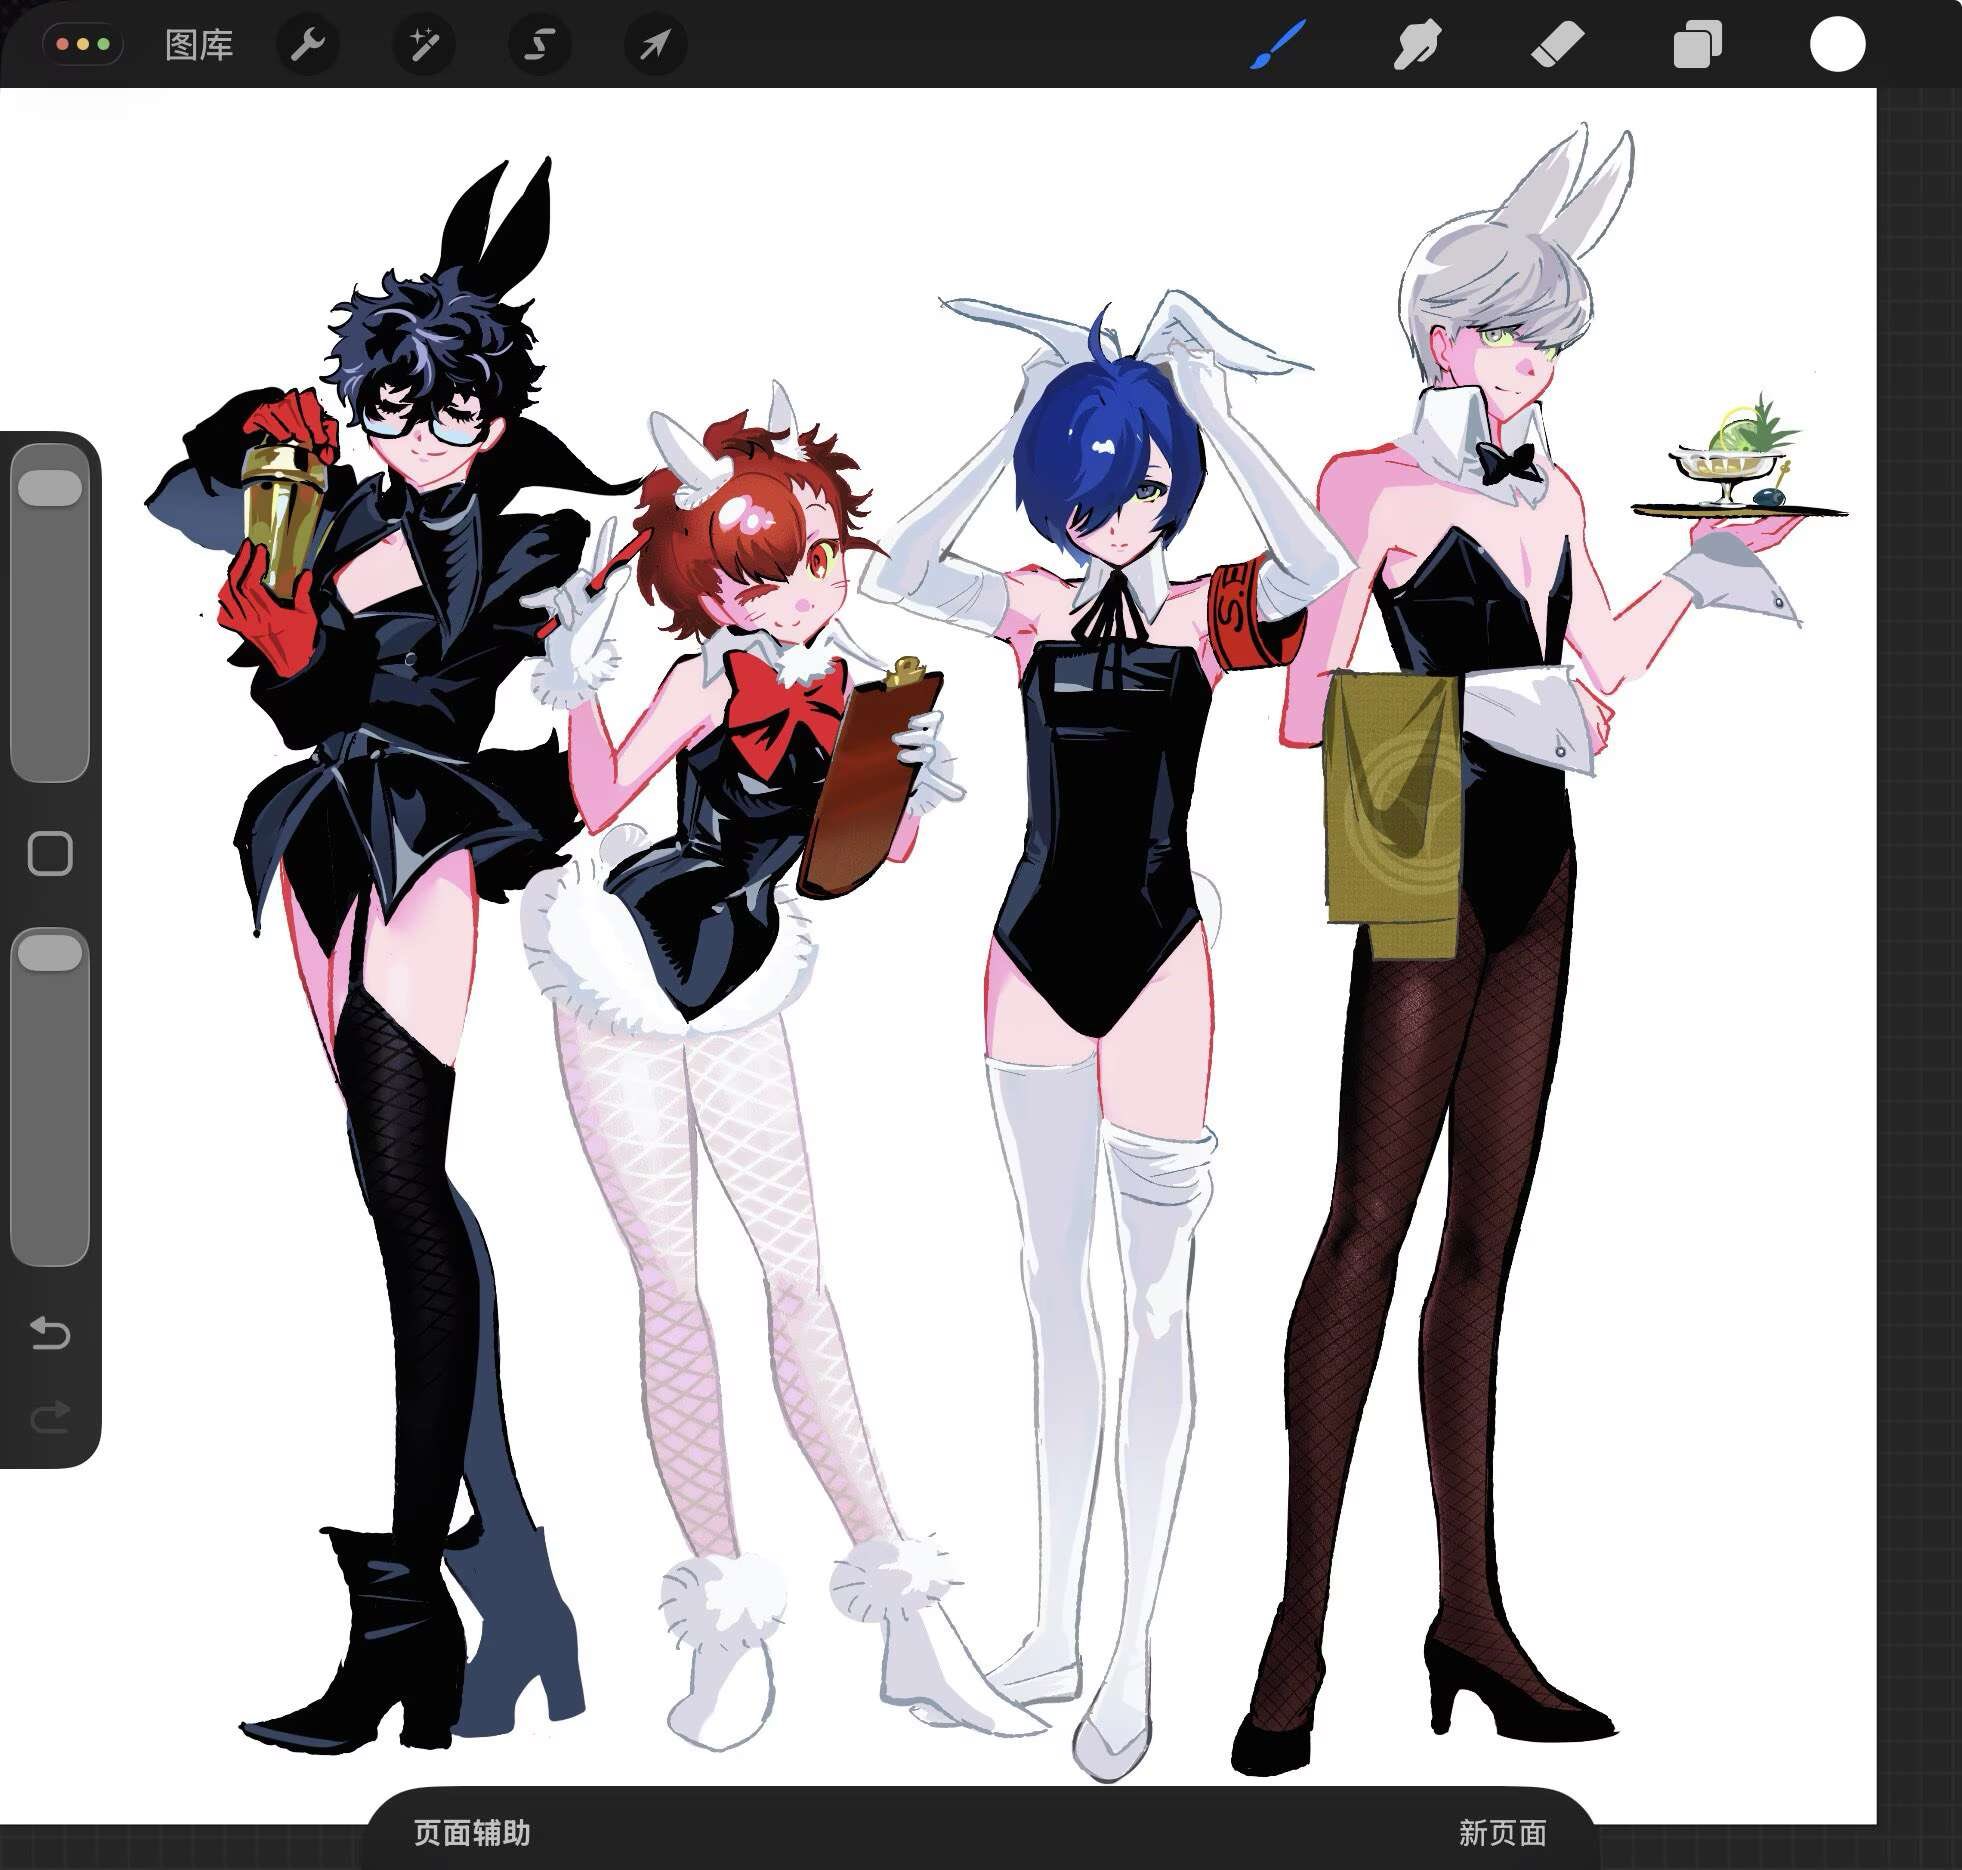
Task: Activate the Selection tool
Action: (x=540, y=45)
